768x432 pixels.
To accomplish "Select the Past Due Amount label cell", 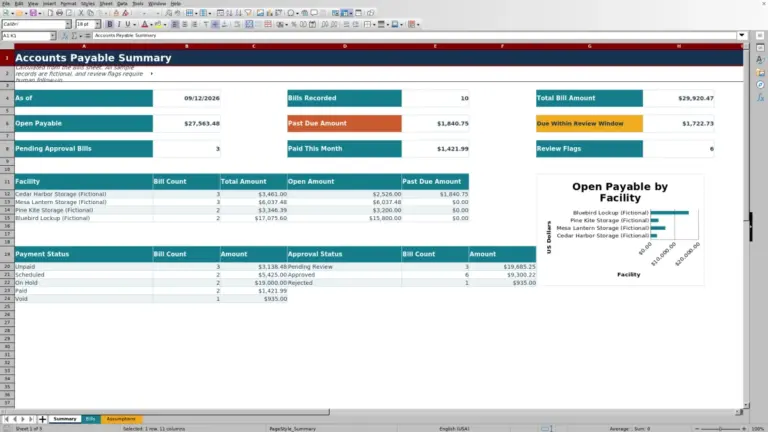I will click(344, 123).
